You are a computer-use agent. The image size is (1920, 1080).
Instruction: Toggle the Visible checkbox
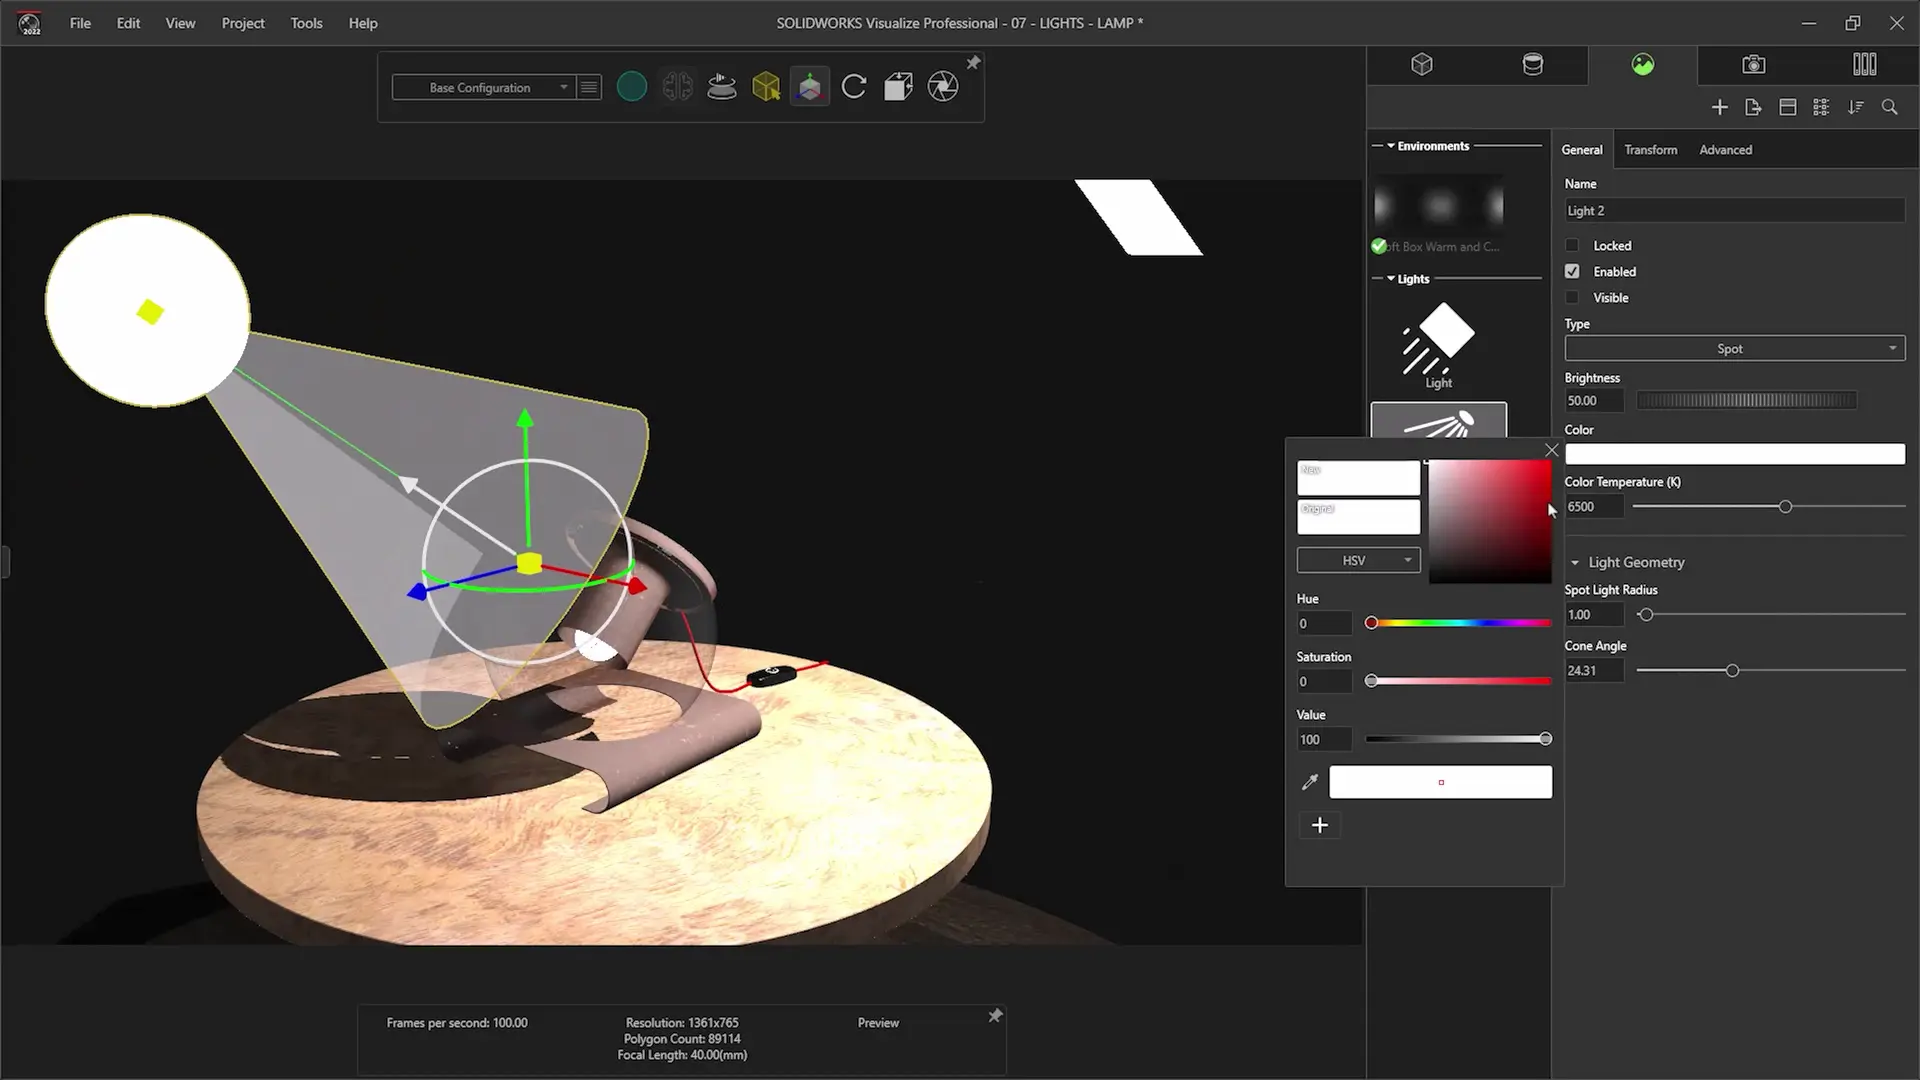(x=1572, y=298)
